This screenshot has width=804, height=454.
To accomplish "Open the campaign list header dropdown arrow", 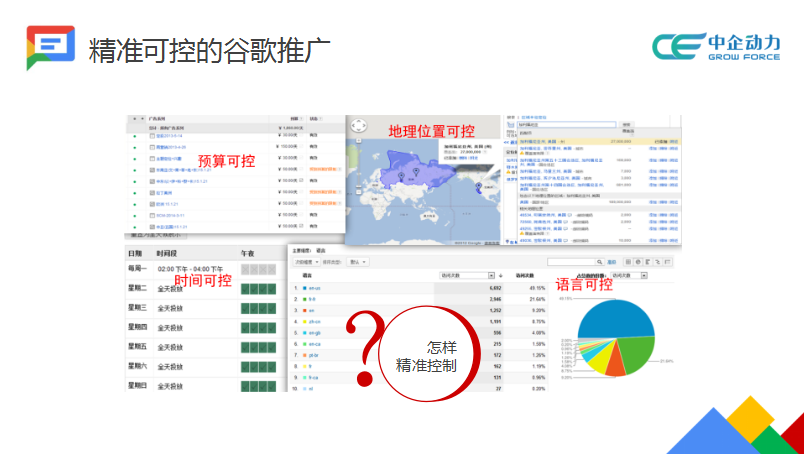I will click(142, 119).
